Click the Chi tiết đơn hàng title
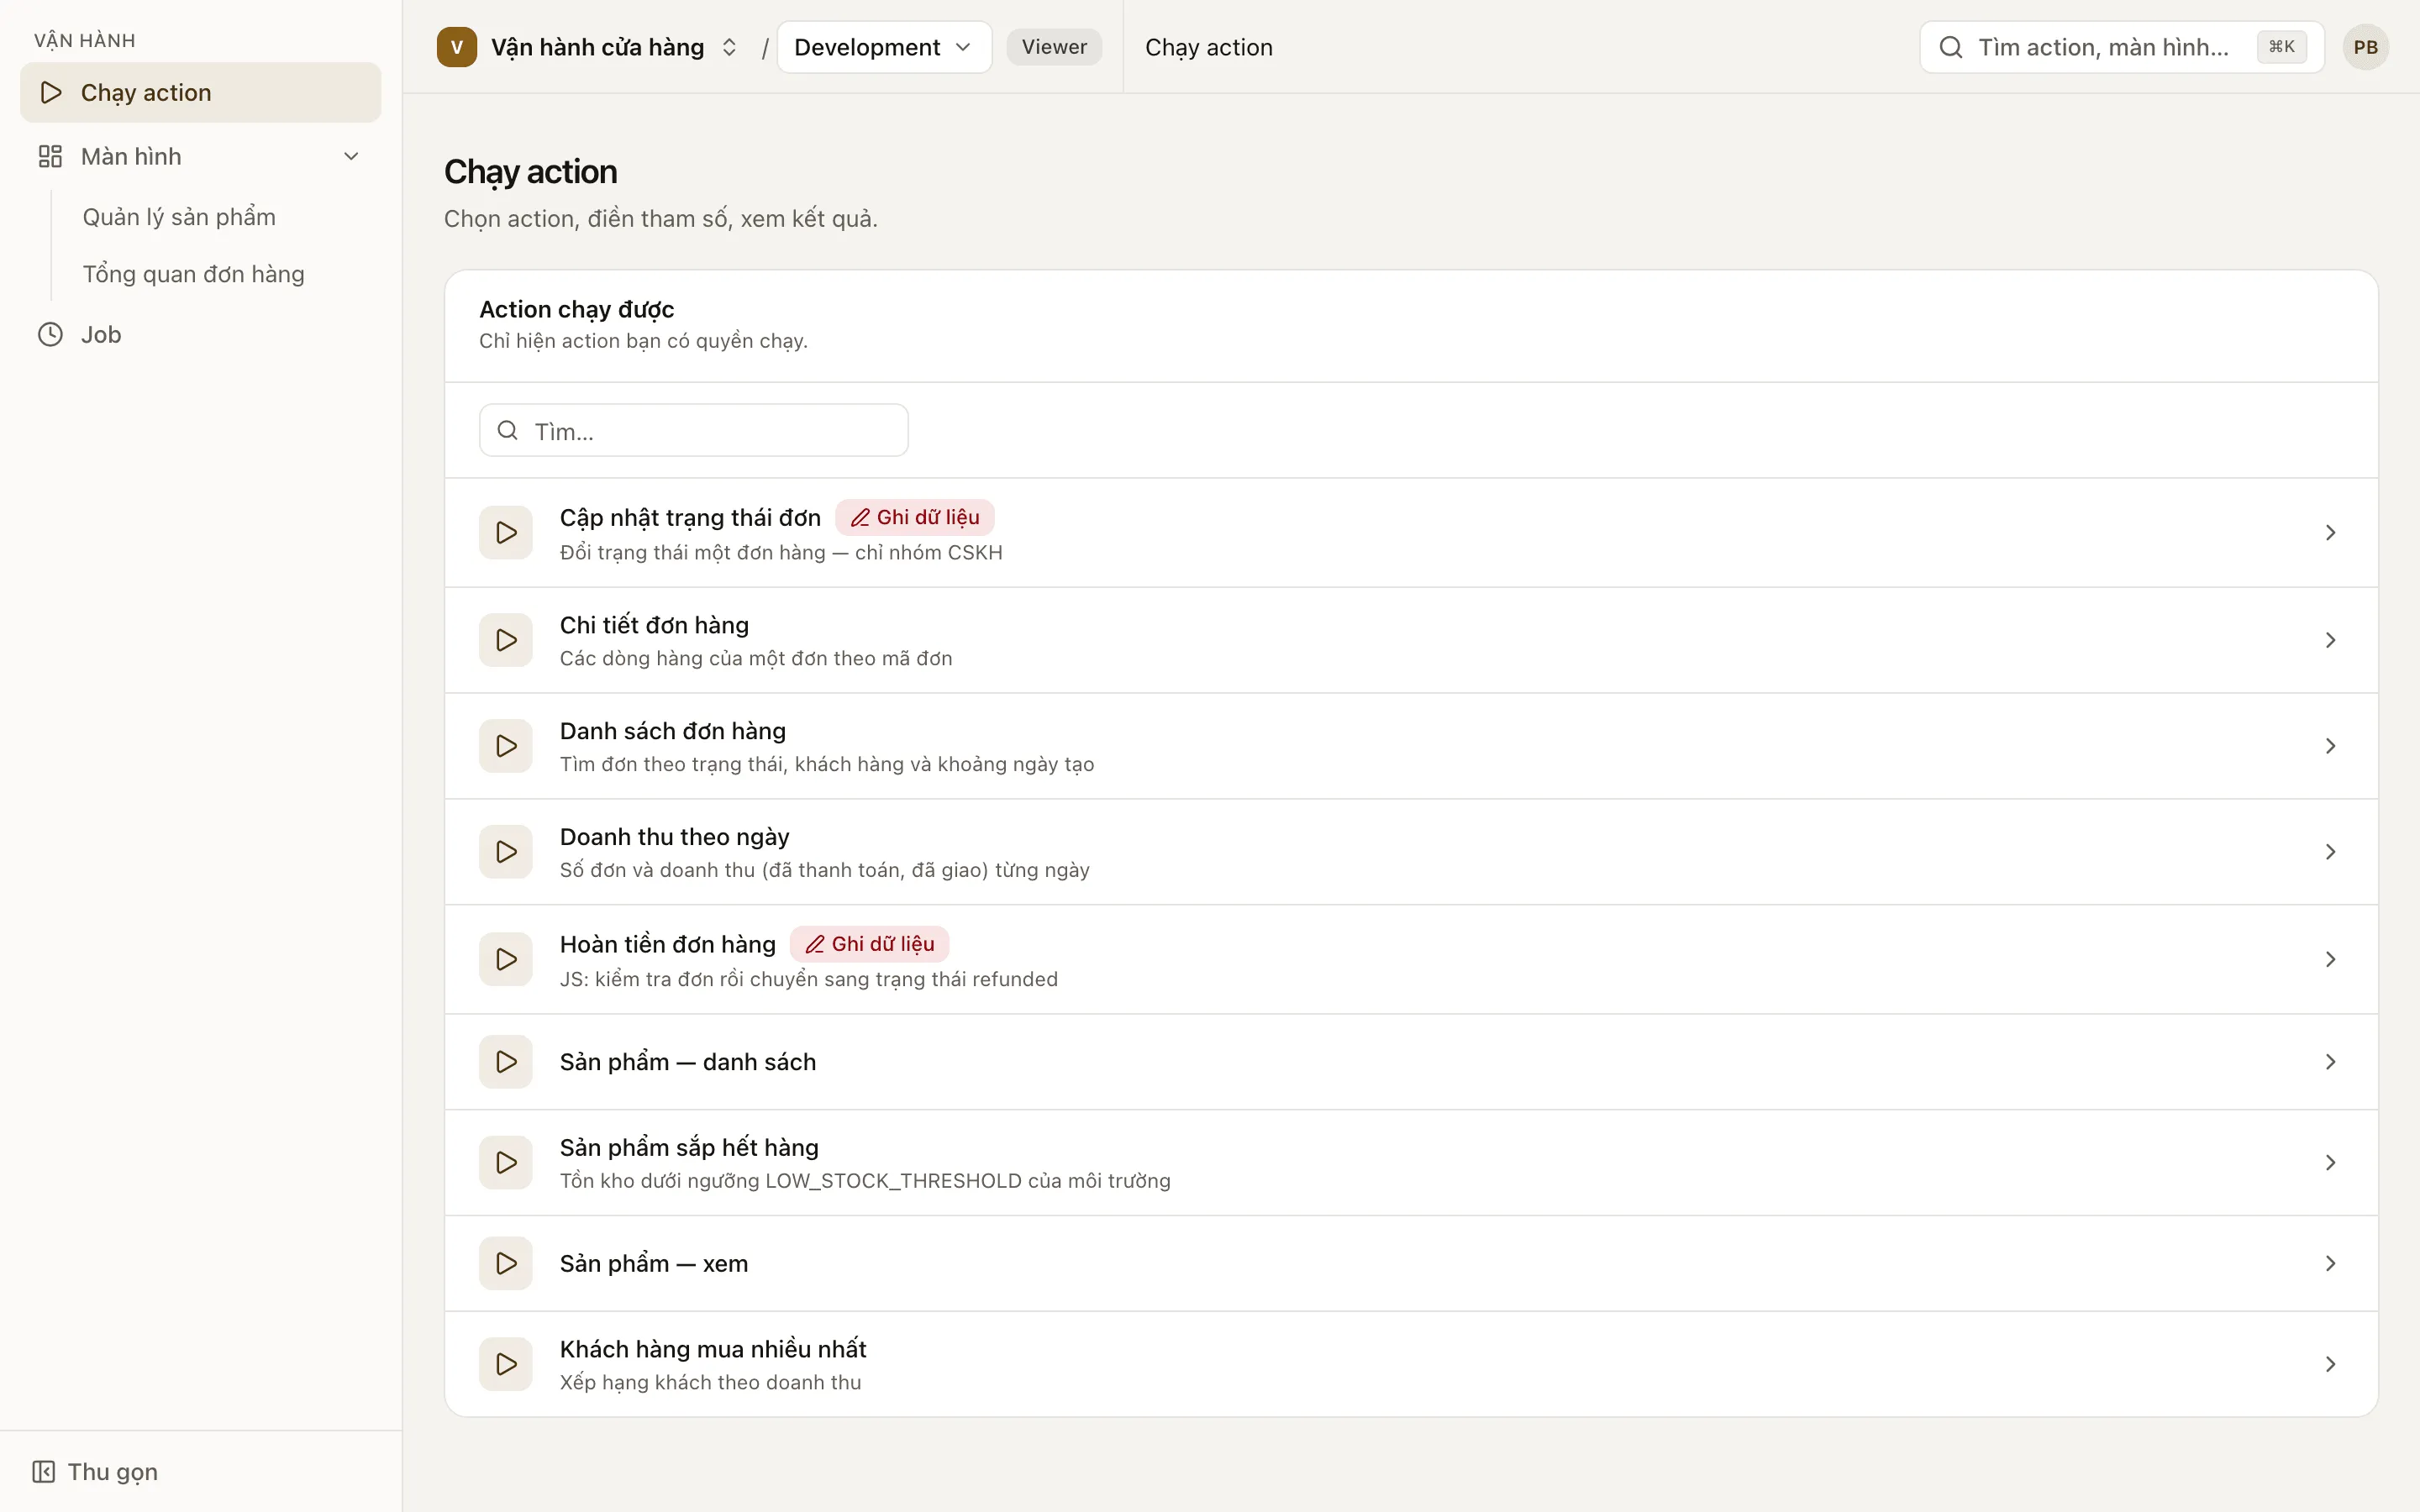The height and width of the screenshot is (1512, 2420). (x=654, y=625)
